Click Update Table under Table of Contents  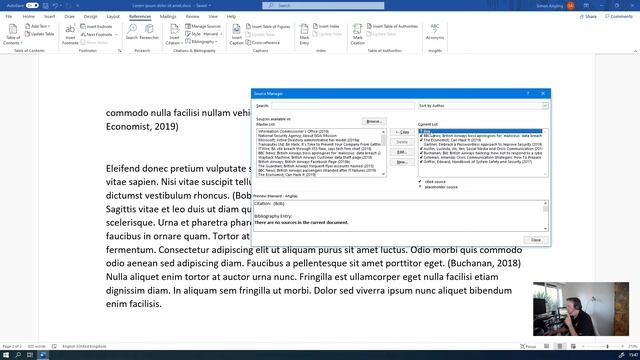(40, 34)
